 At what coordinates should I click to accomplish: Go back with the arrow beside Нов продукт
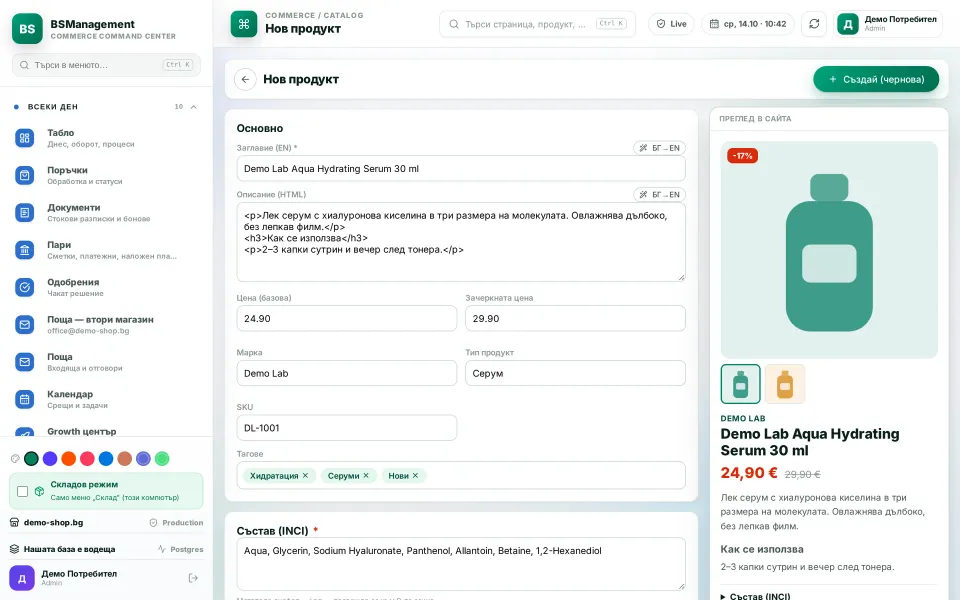click(x=245, y=79)
